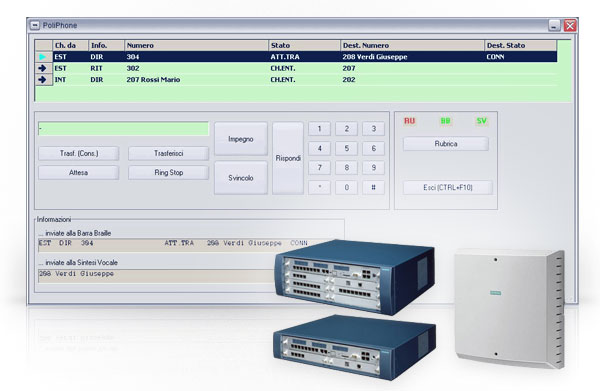Dial keypad digit 6
This screenshot has height=391, width=600.
coord(374,148)
